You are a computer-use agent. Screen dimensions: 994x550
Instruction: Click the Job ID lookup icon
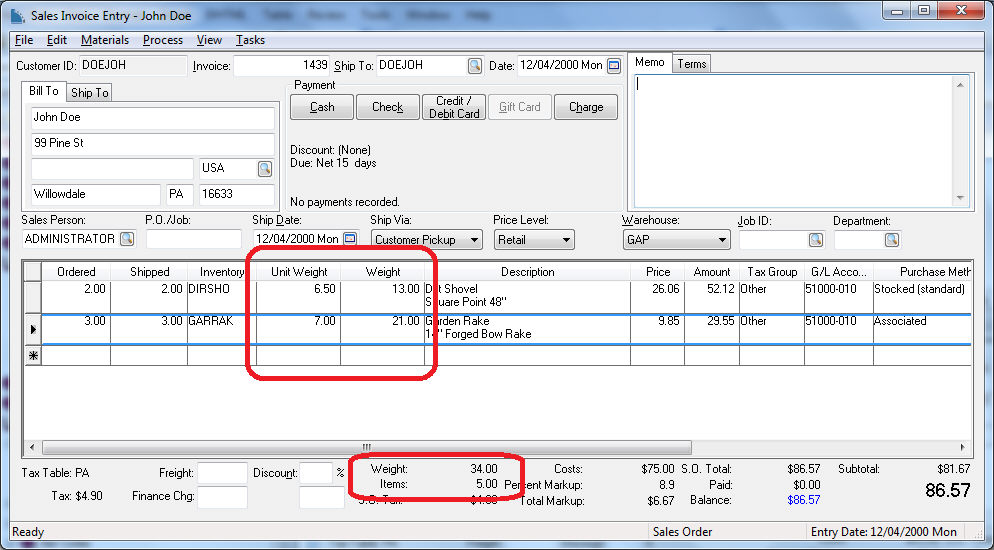(x=816, y=240)
